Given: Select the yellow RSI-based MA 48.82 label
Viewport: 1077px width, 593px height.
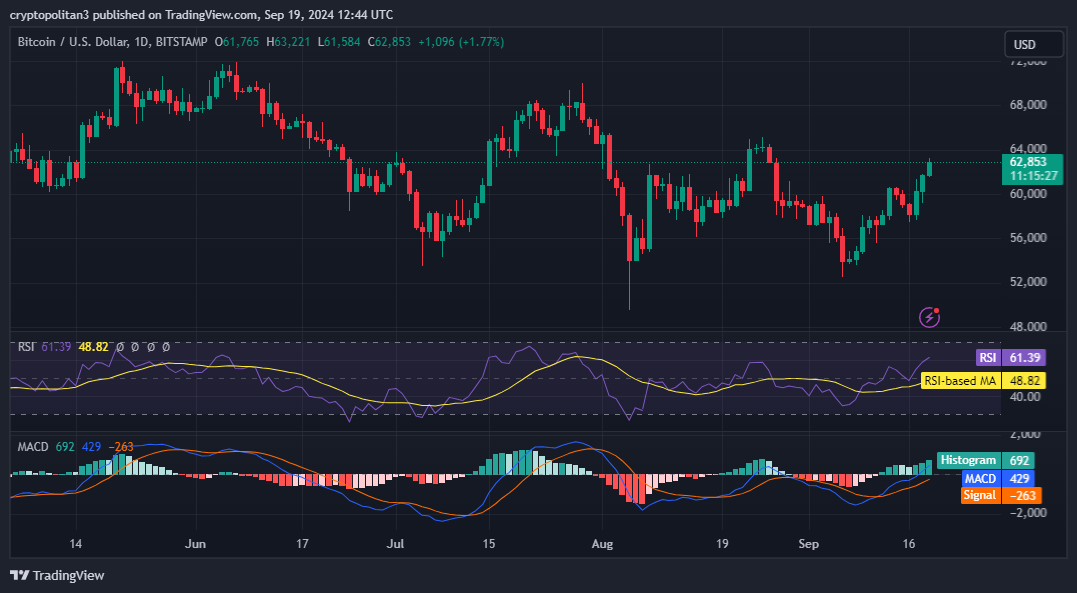Looking at the screenshot, I should 982,381.
